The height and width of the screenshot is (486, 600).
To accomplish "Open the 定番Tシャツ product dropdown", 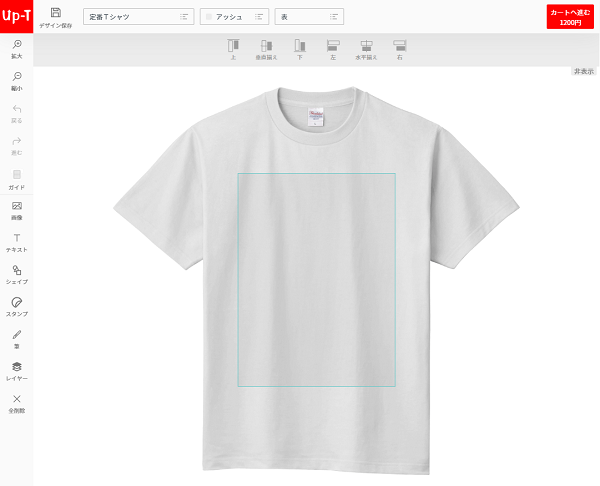I will 139,16.
